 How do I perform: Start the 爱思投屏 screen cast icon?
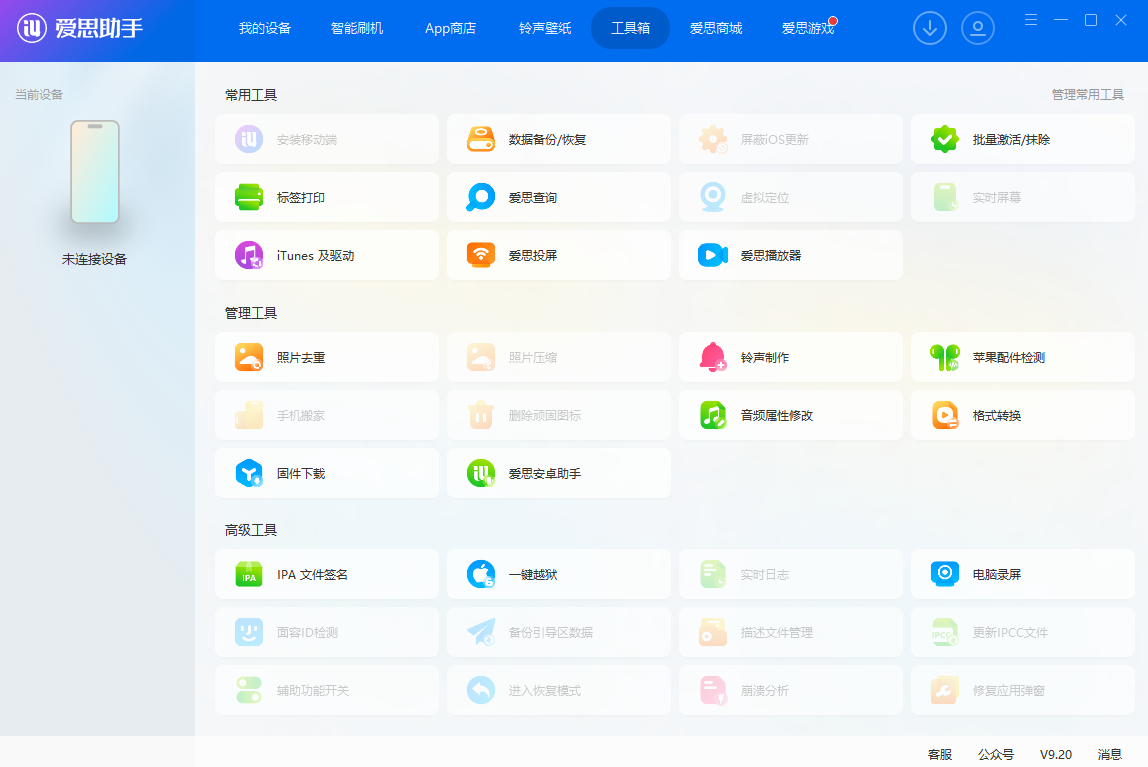(x=481, y=255)
